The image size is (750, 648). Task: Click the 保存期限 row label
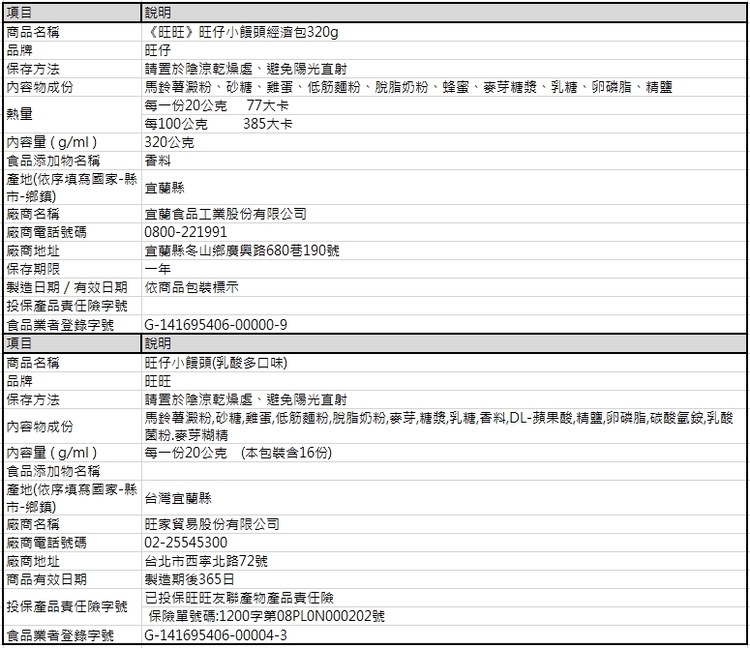33,268
